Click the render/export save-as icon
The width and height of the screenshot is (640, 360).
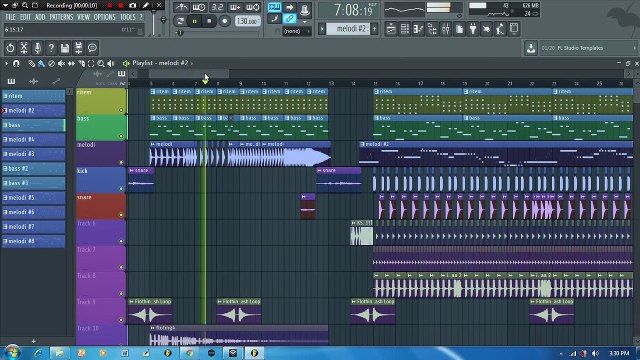pyautogui.click(x=79, y=48)
